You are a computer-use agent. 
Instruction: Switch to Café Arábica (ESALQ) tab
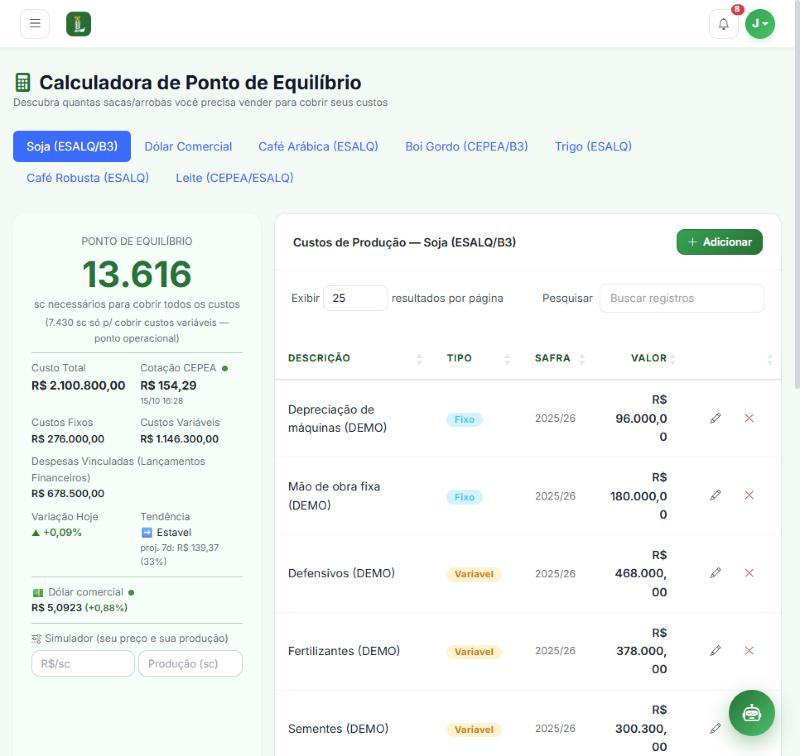pos(318,146)
